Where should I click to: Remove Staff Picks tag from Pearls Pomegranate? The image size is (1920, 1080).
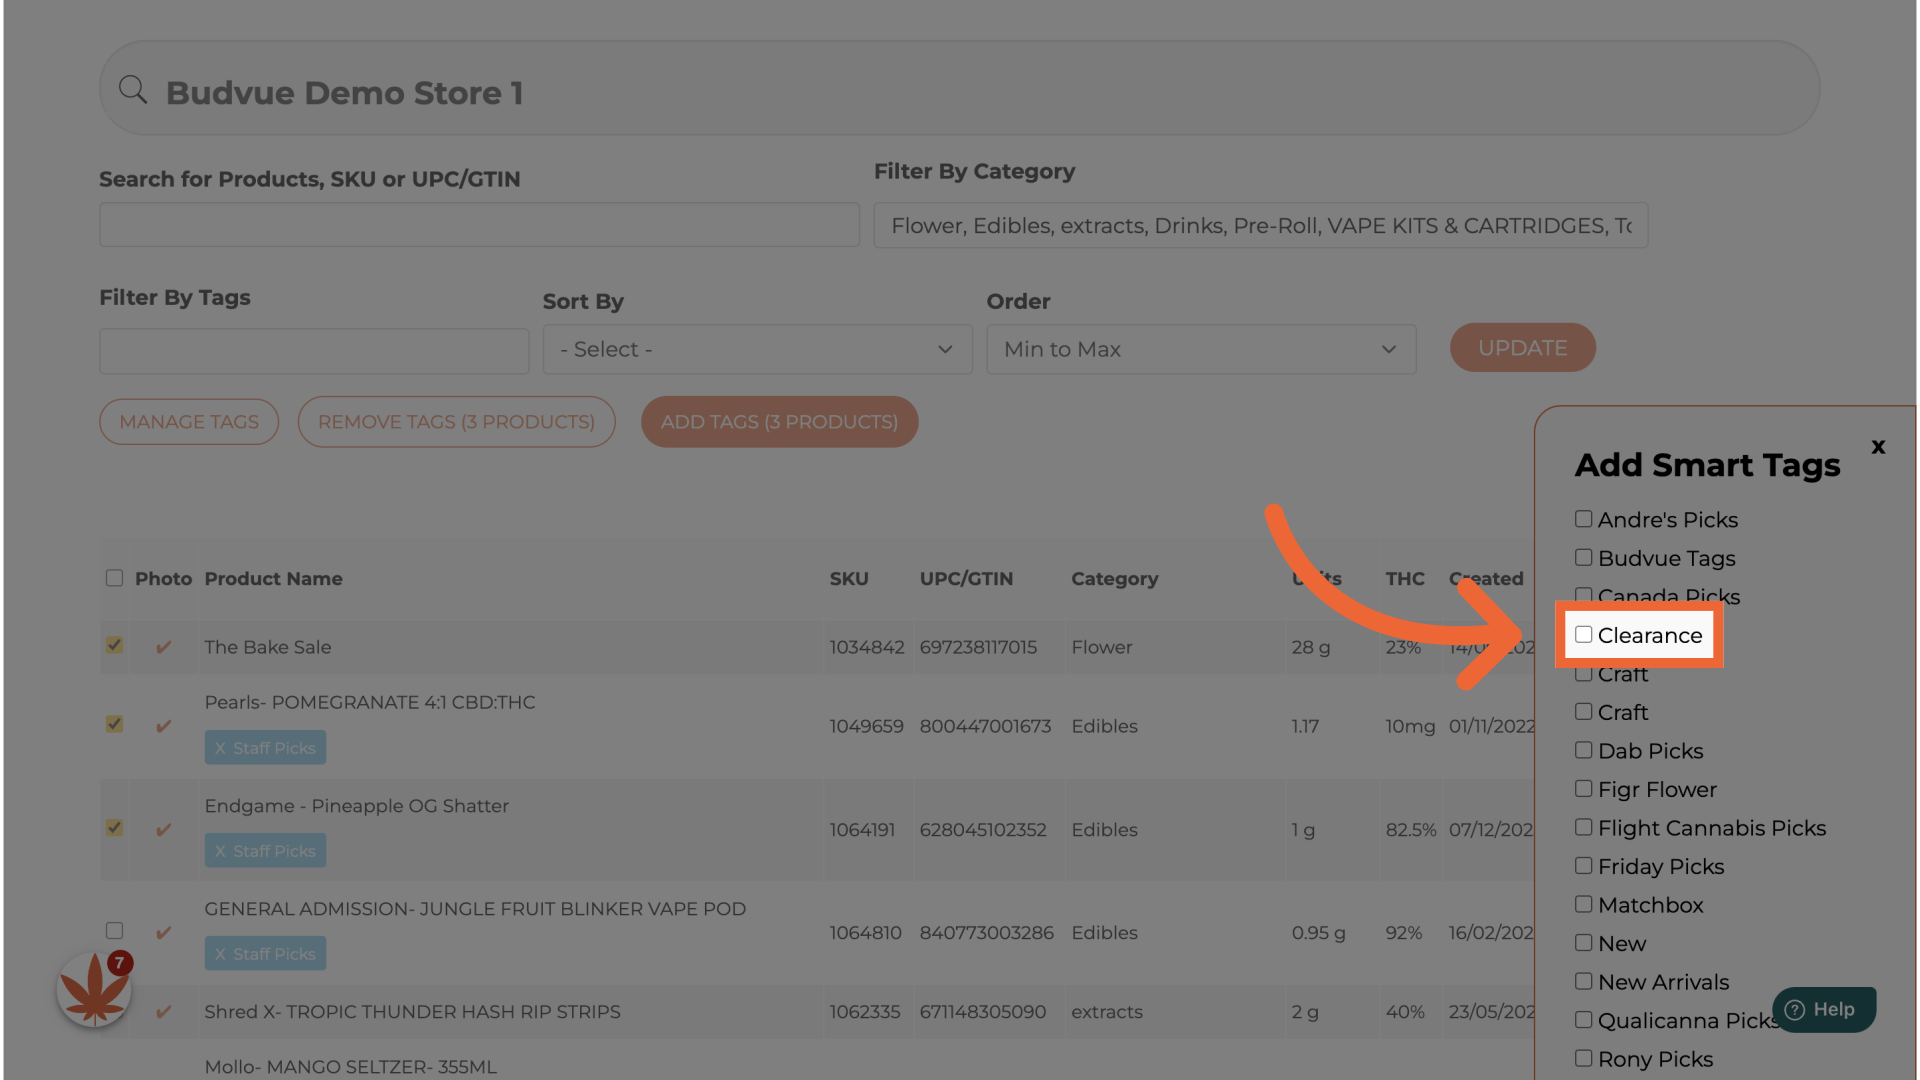[220, 748]
